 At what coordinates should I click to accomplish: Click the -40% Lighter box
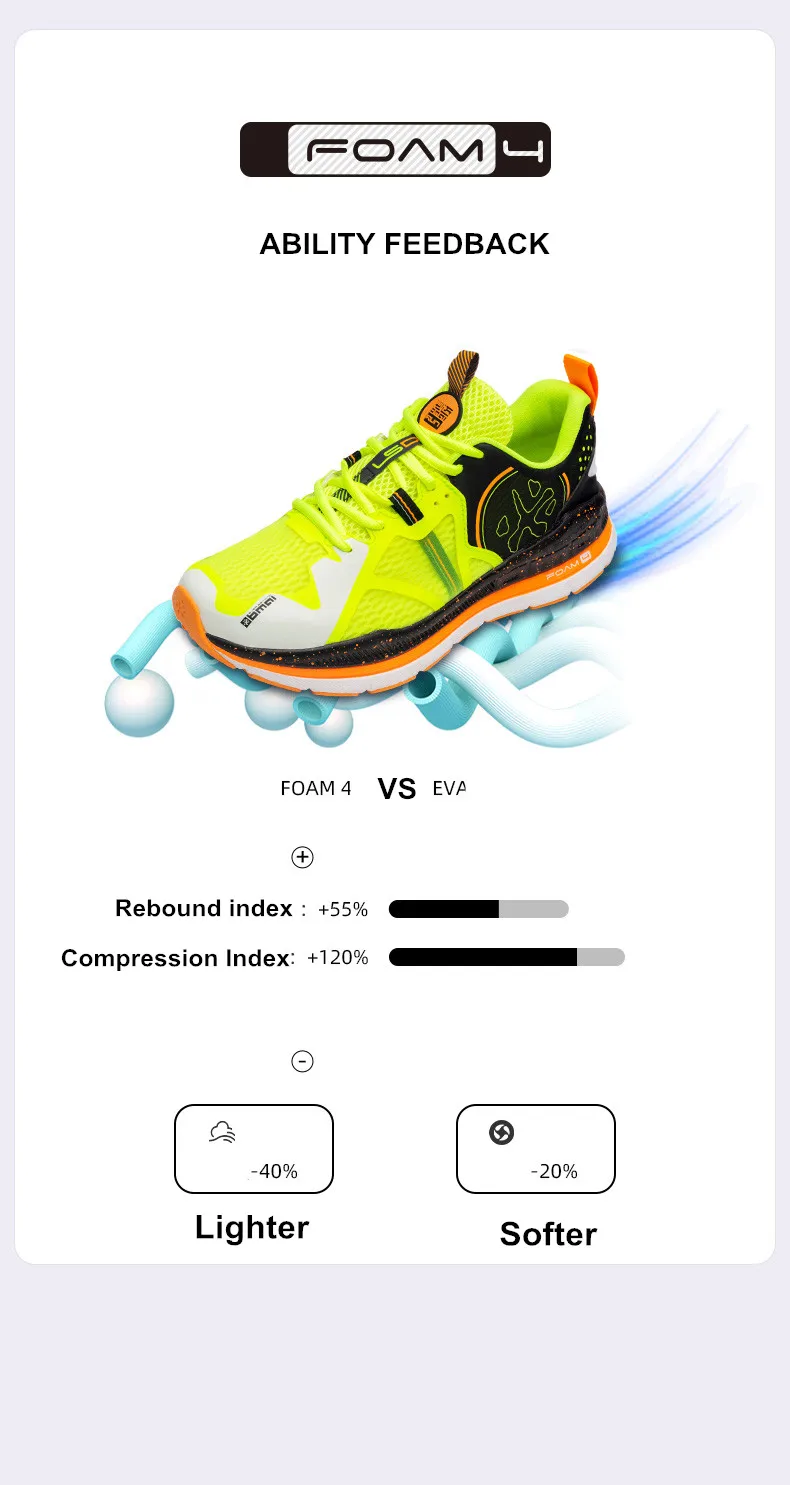[254, 1149]
